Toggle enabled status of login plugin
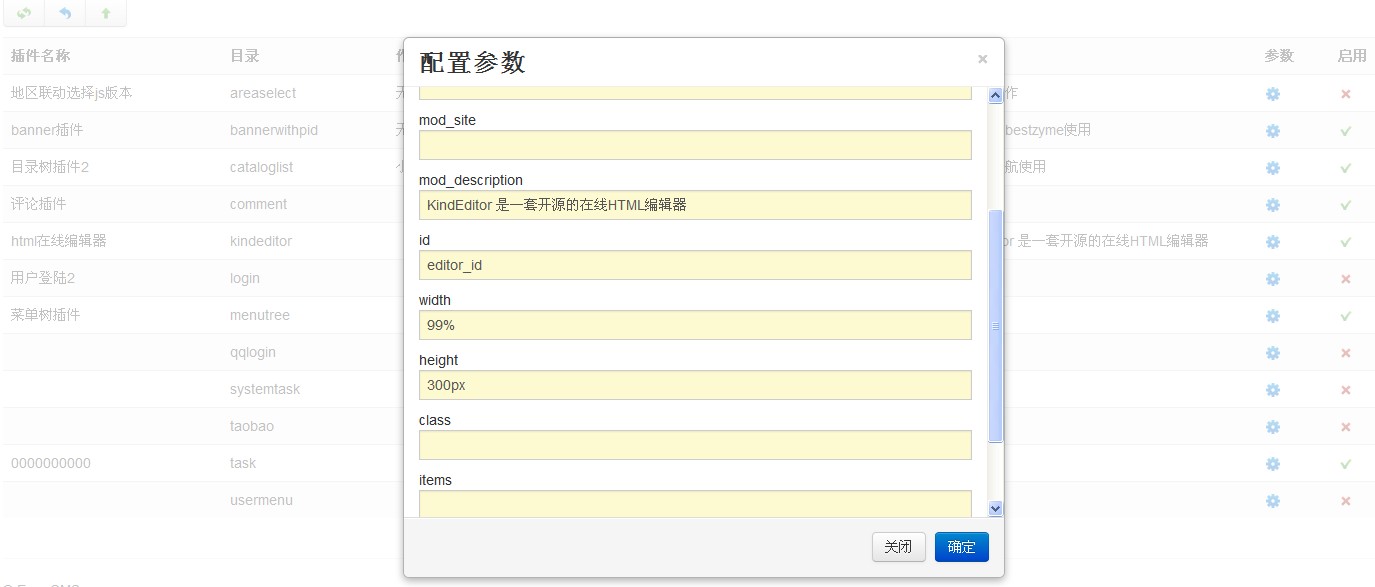Image resolution: width=1375 pixels, height=587 pixels. (x=1345, y=279)
